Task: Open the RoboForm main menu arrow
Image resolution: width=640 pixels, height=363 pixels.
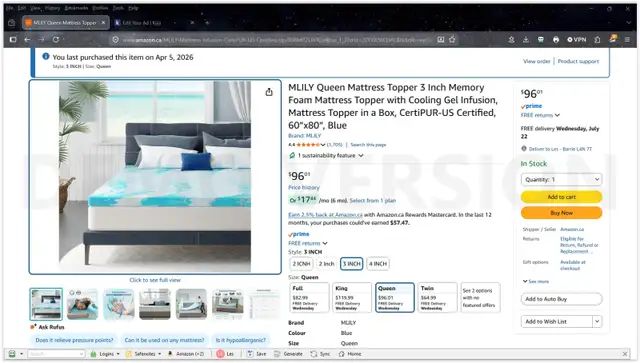Action: 21,354
